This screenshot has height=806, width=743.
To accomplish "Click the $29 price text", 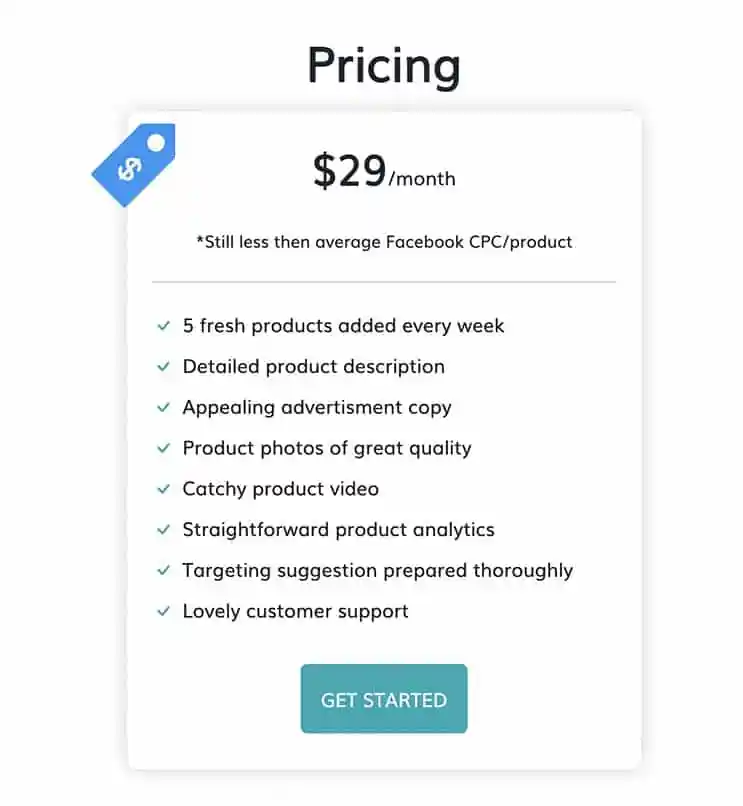I will pos(350,171).
